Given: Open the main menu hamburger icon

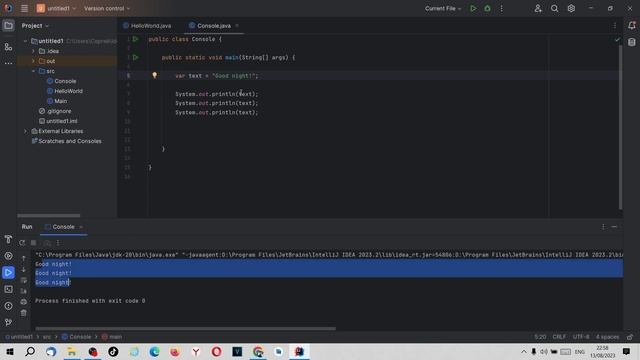Looking at the screenshot, I should click(x=24, y=8).
